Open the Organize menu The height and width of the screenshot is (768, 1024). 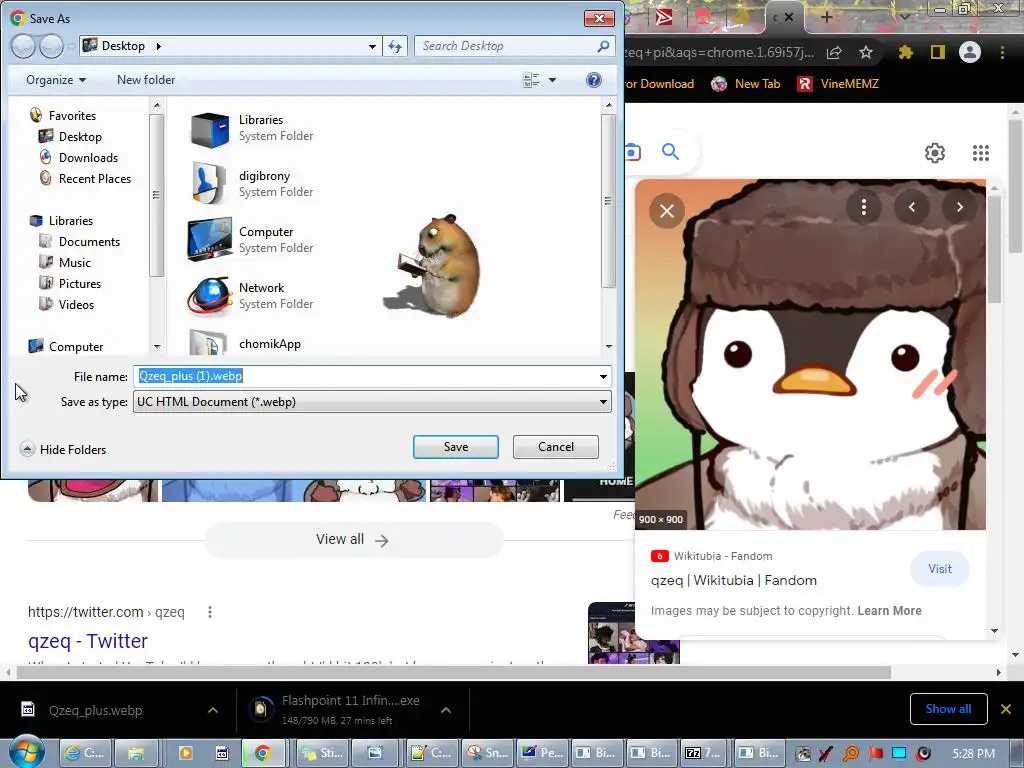point(56,80)
